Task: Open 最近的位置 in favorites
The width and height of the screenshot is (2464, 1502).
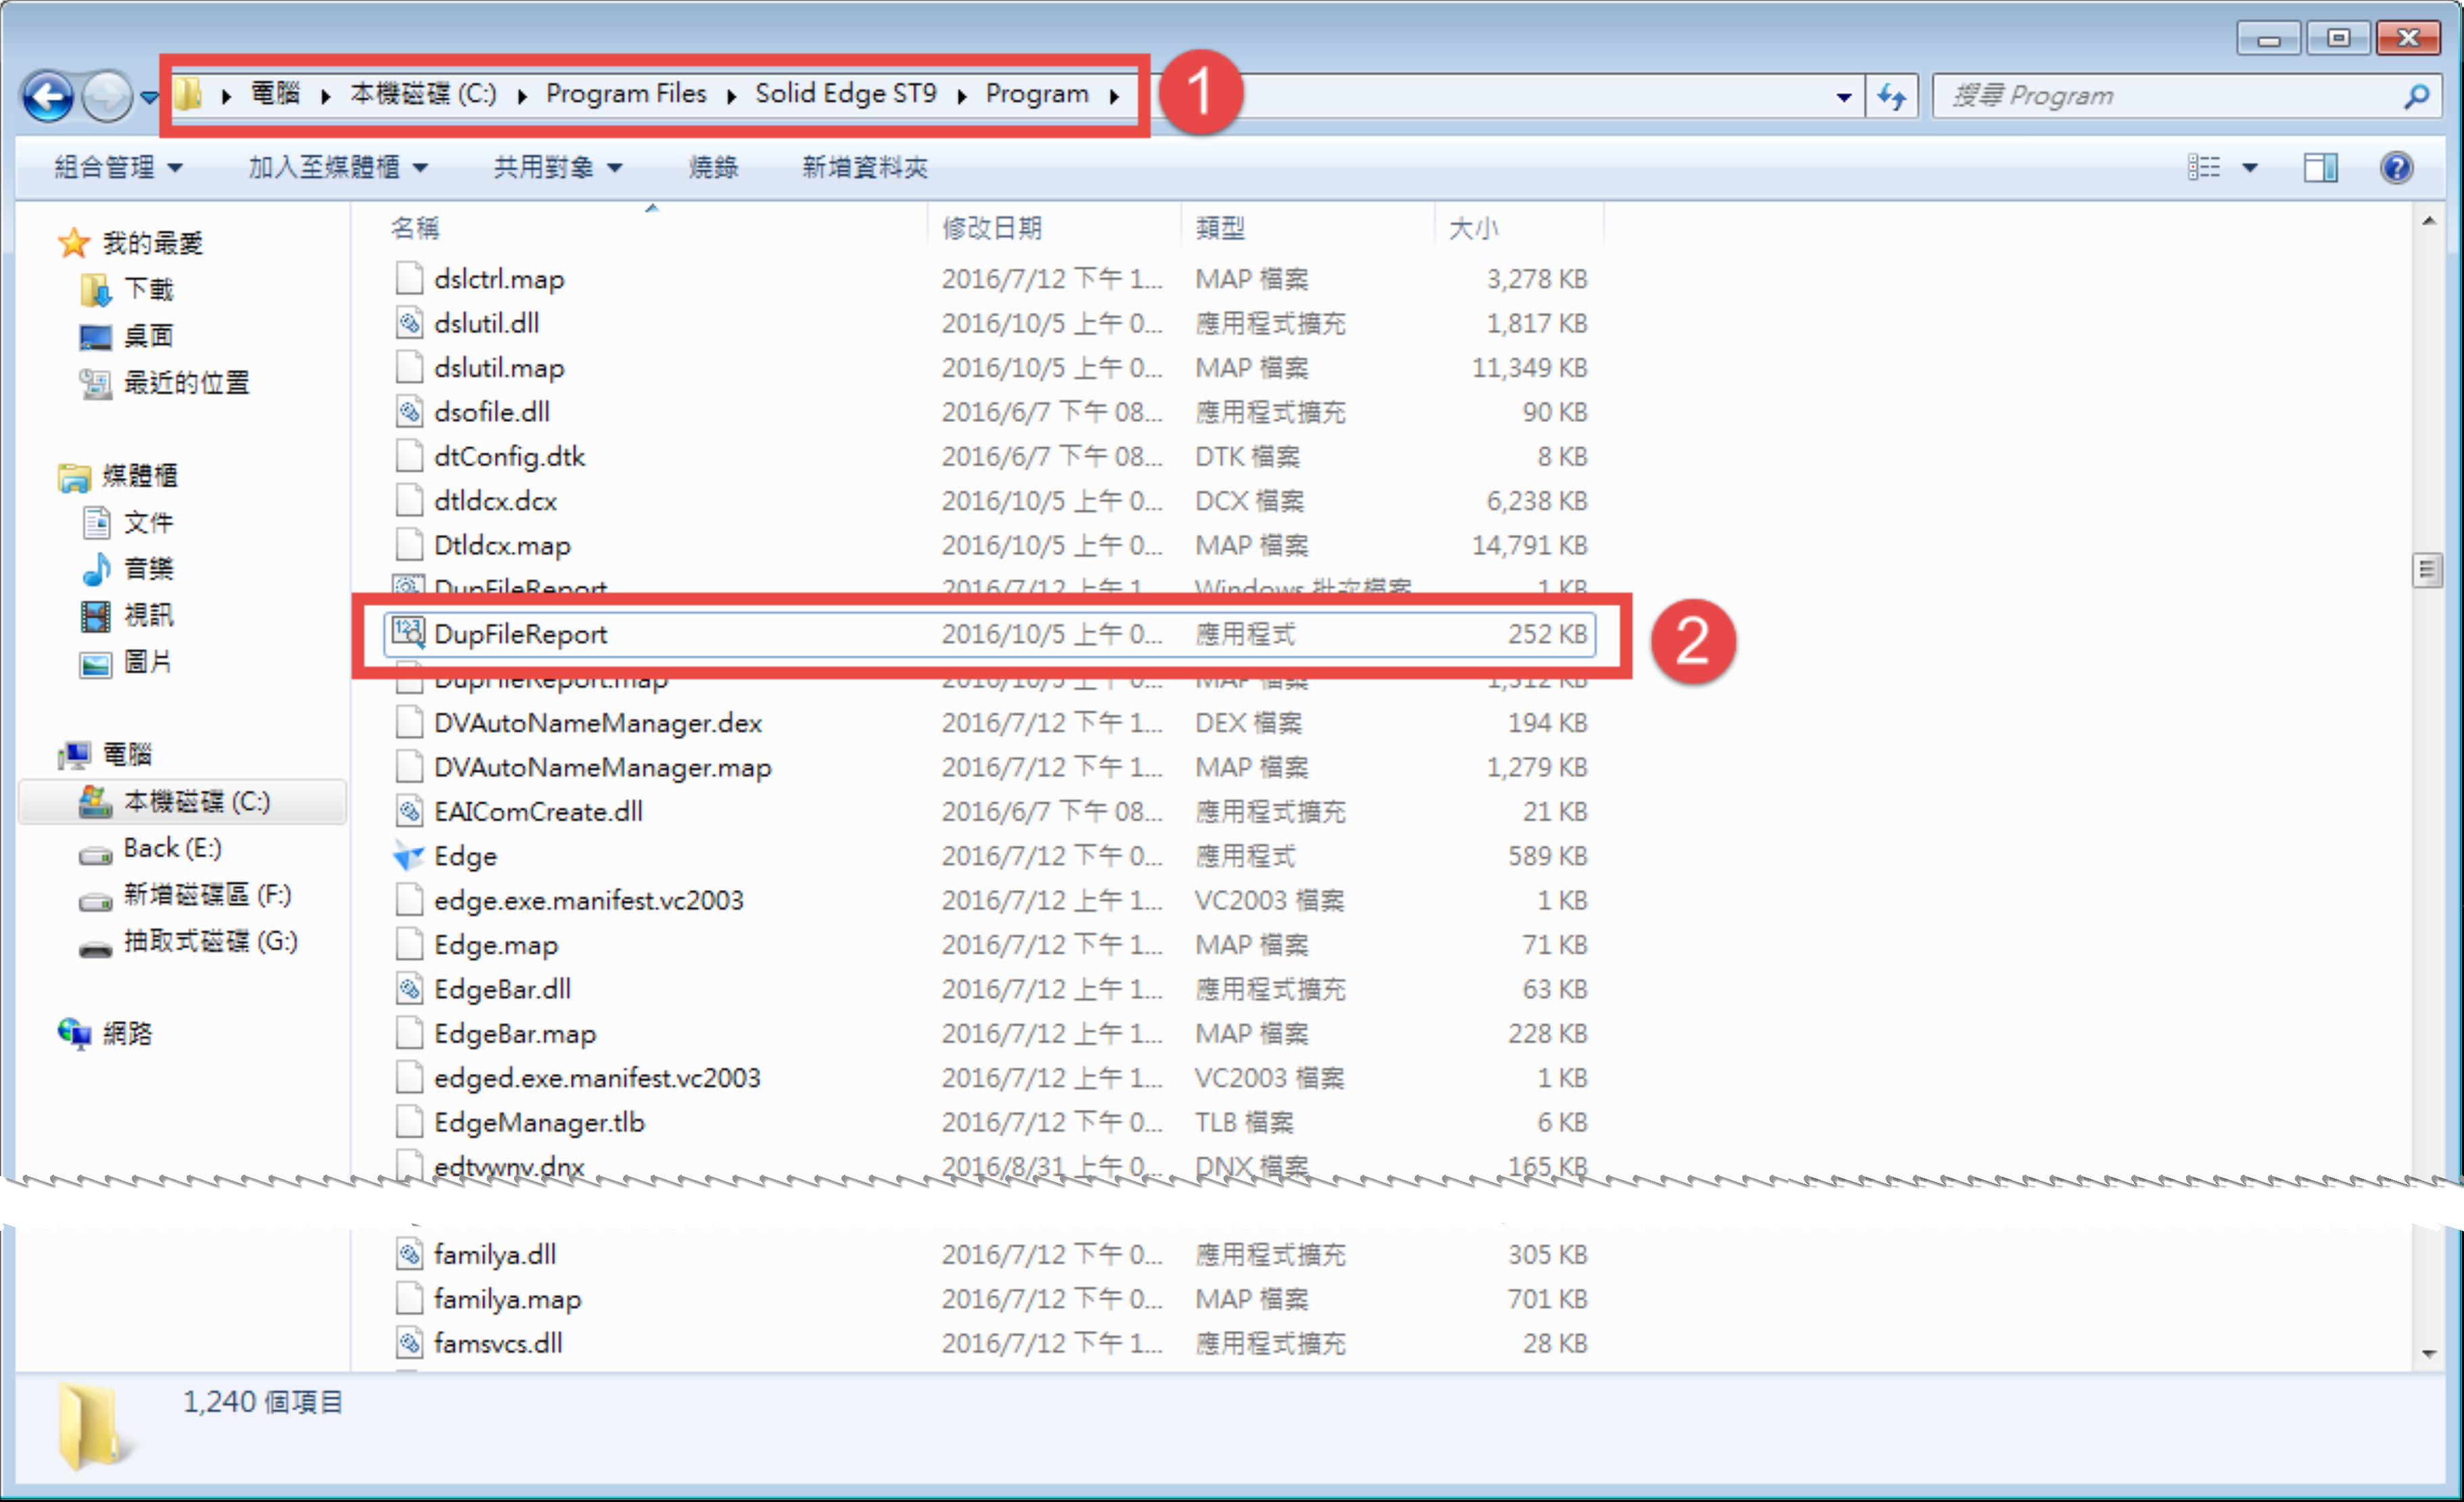Action: [186, 382]
